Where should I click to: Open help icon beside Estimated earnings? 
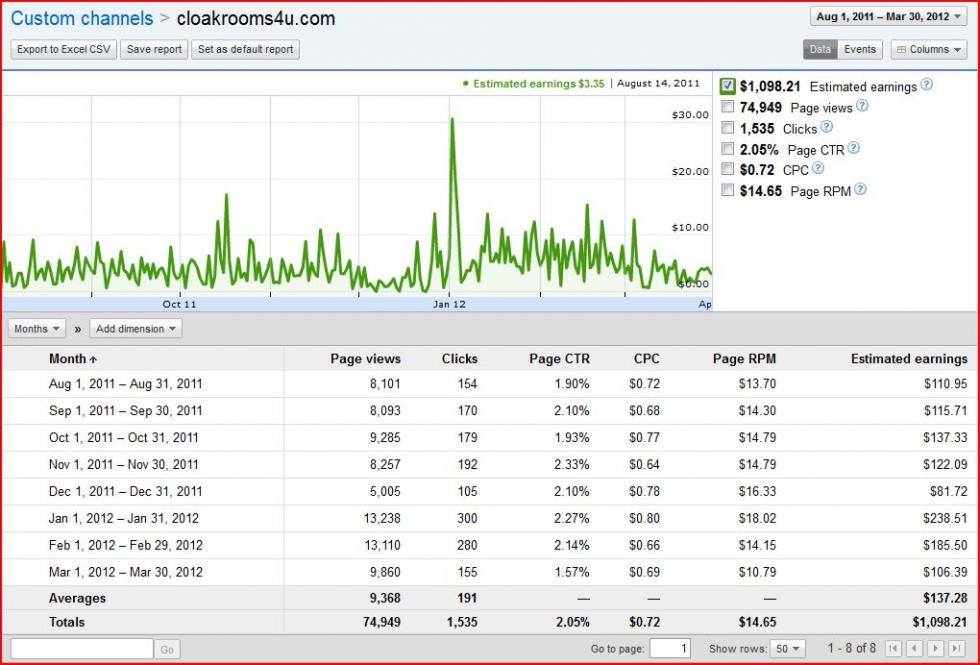click(x=926, y=85)
